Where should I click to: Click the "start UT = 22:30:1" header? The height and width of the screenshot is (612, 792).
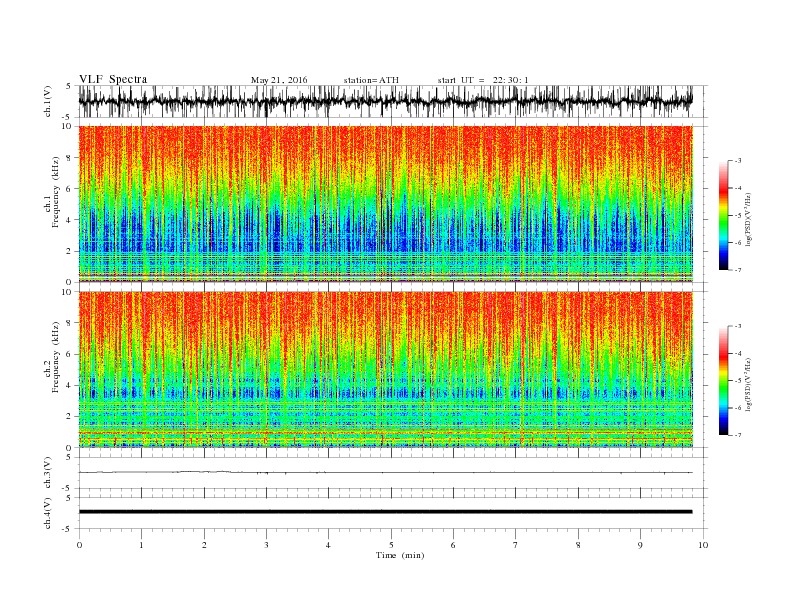[x=483, y=80]
